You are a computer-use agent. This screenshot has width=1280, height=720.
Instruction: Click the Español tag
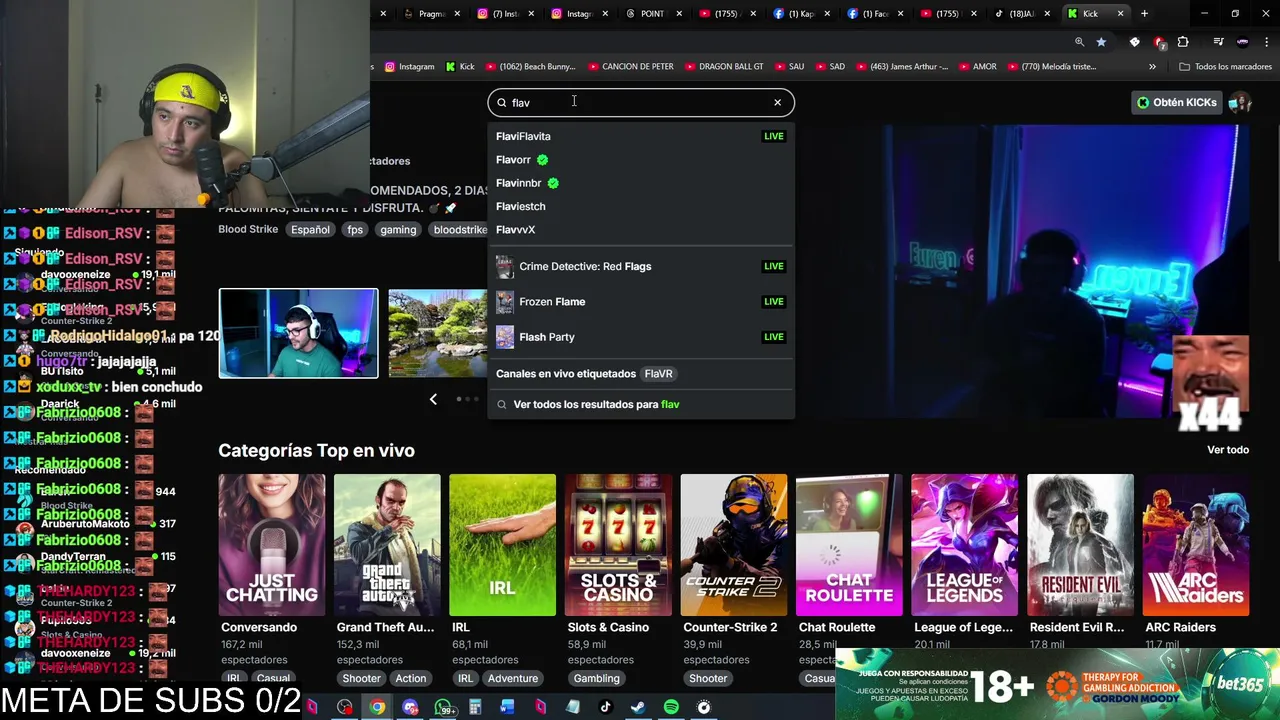tap(310, 230)
